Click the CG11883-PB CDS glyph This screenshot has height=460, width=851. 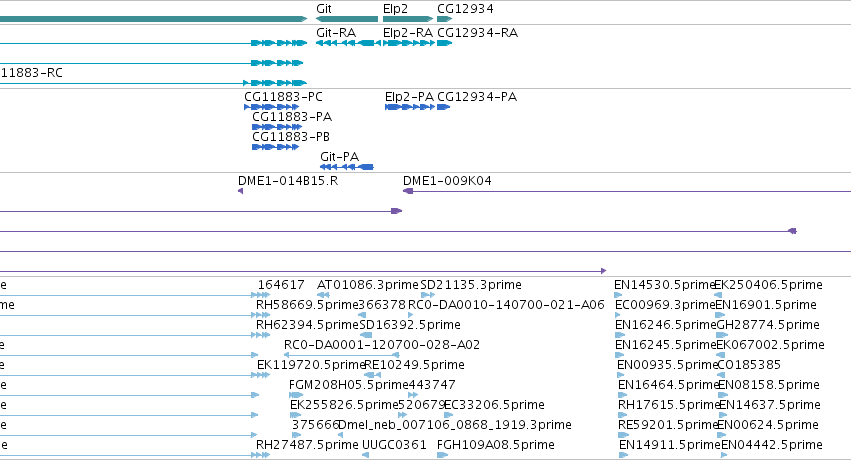coord(276,147)
